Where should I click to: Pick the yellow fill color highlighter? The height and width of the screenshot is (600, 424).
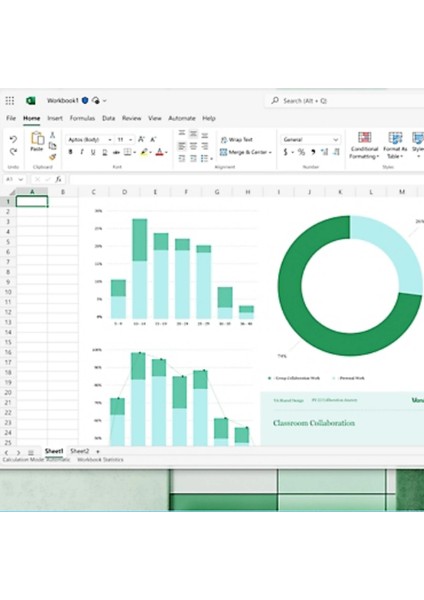point(144,152)
